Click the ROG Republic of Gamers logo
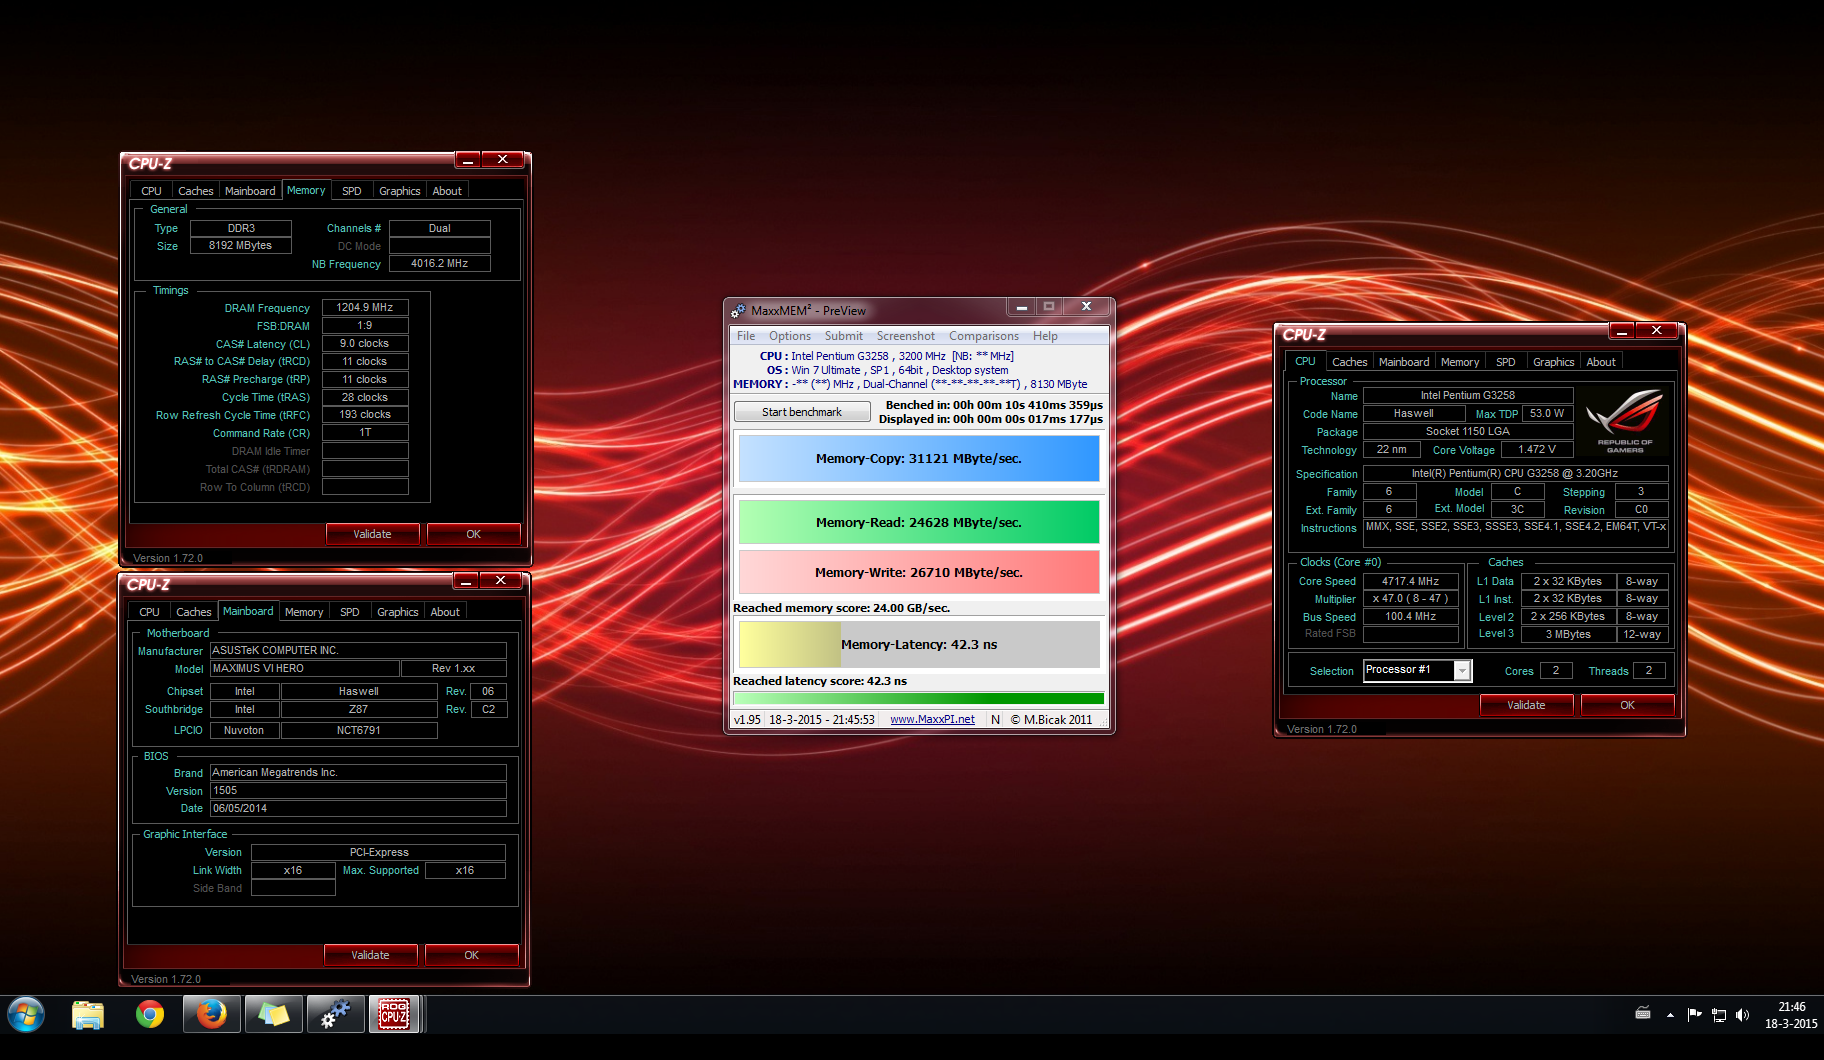Screen dimensions: 1824x1060 pyautogui.click(x=1625, y=420)
